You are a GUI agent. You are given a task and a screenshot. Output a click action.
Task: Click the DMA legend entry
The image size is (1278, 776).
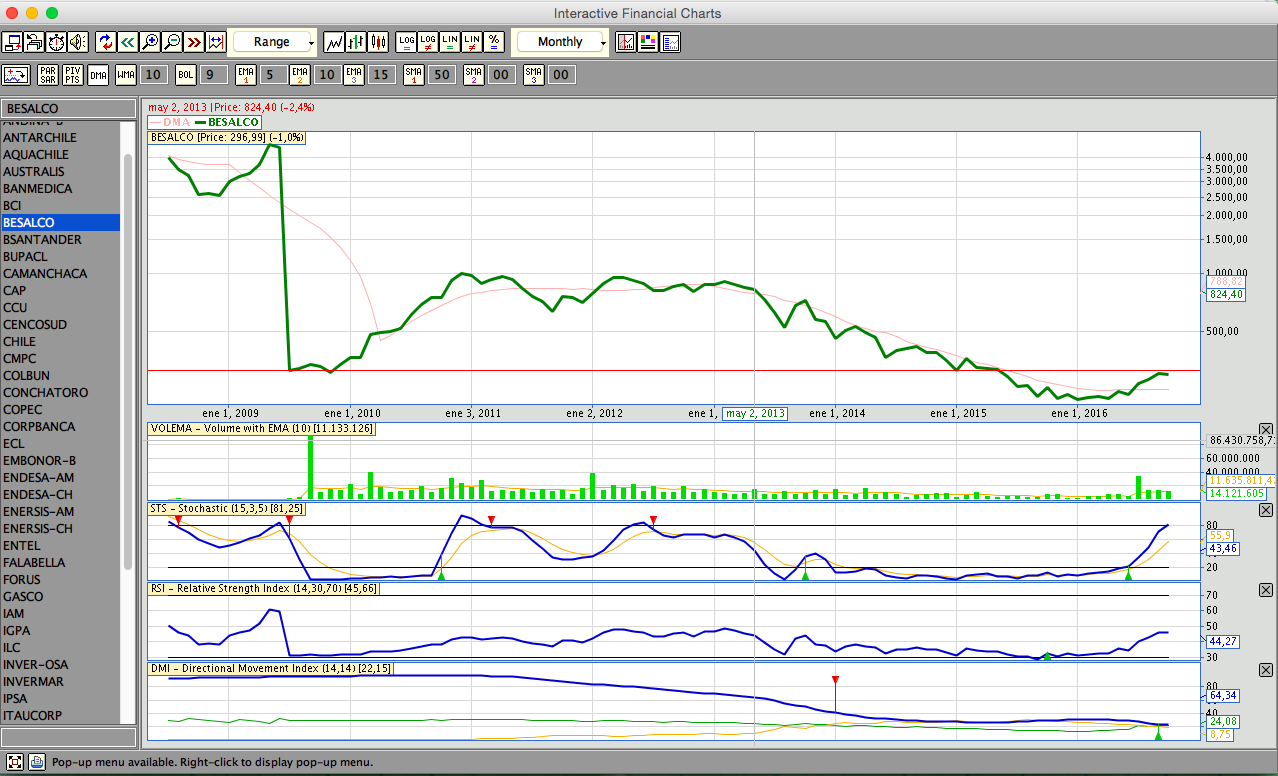168,122
